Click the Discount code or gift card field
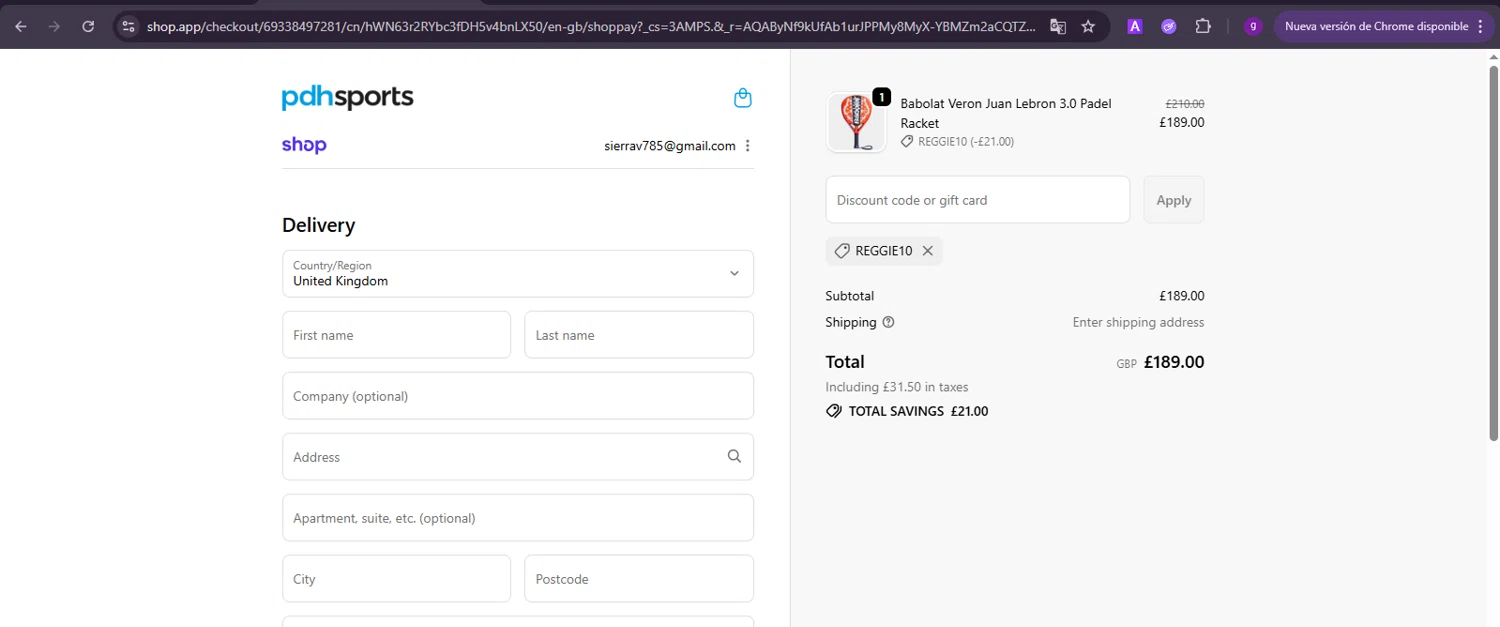The height and width of the screenshot is (627, 1500). point(977,200)
